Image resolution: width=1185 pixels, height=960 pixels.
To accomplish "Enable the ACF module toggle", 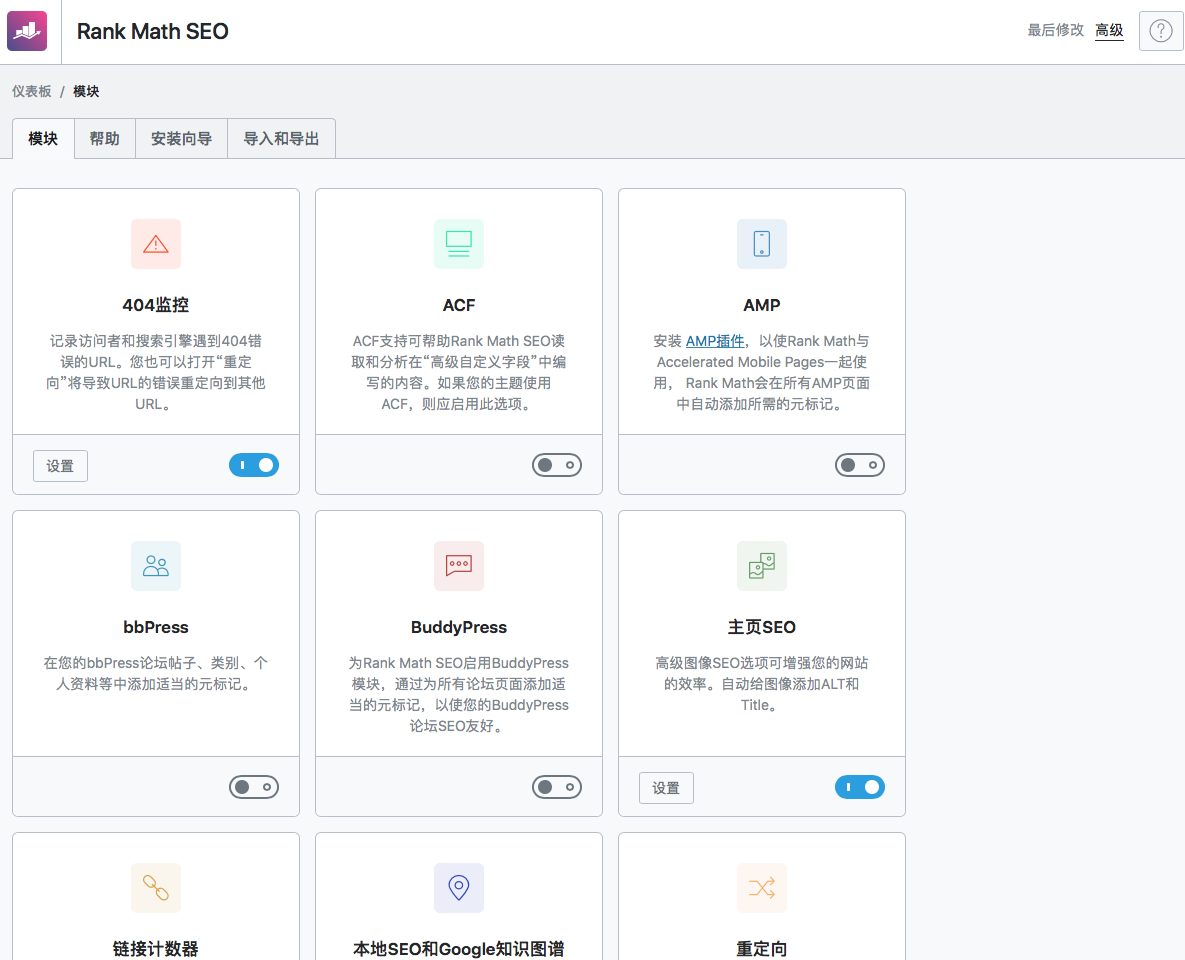I will (557, 465).
